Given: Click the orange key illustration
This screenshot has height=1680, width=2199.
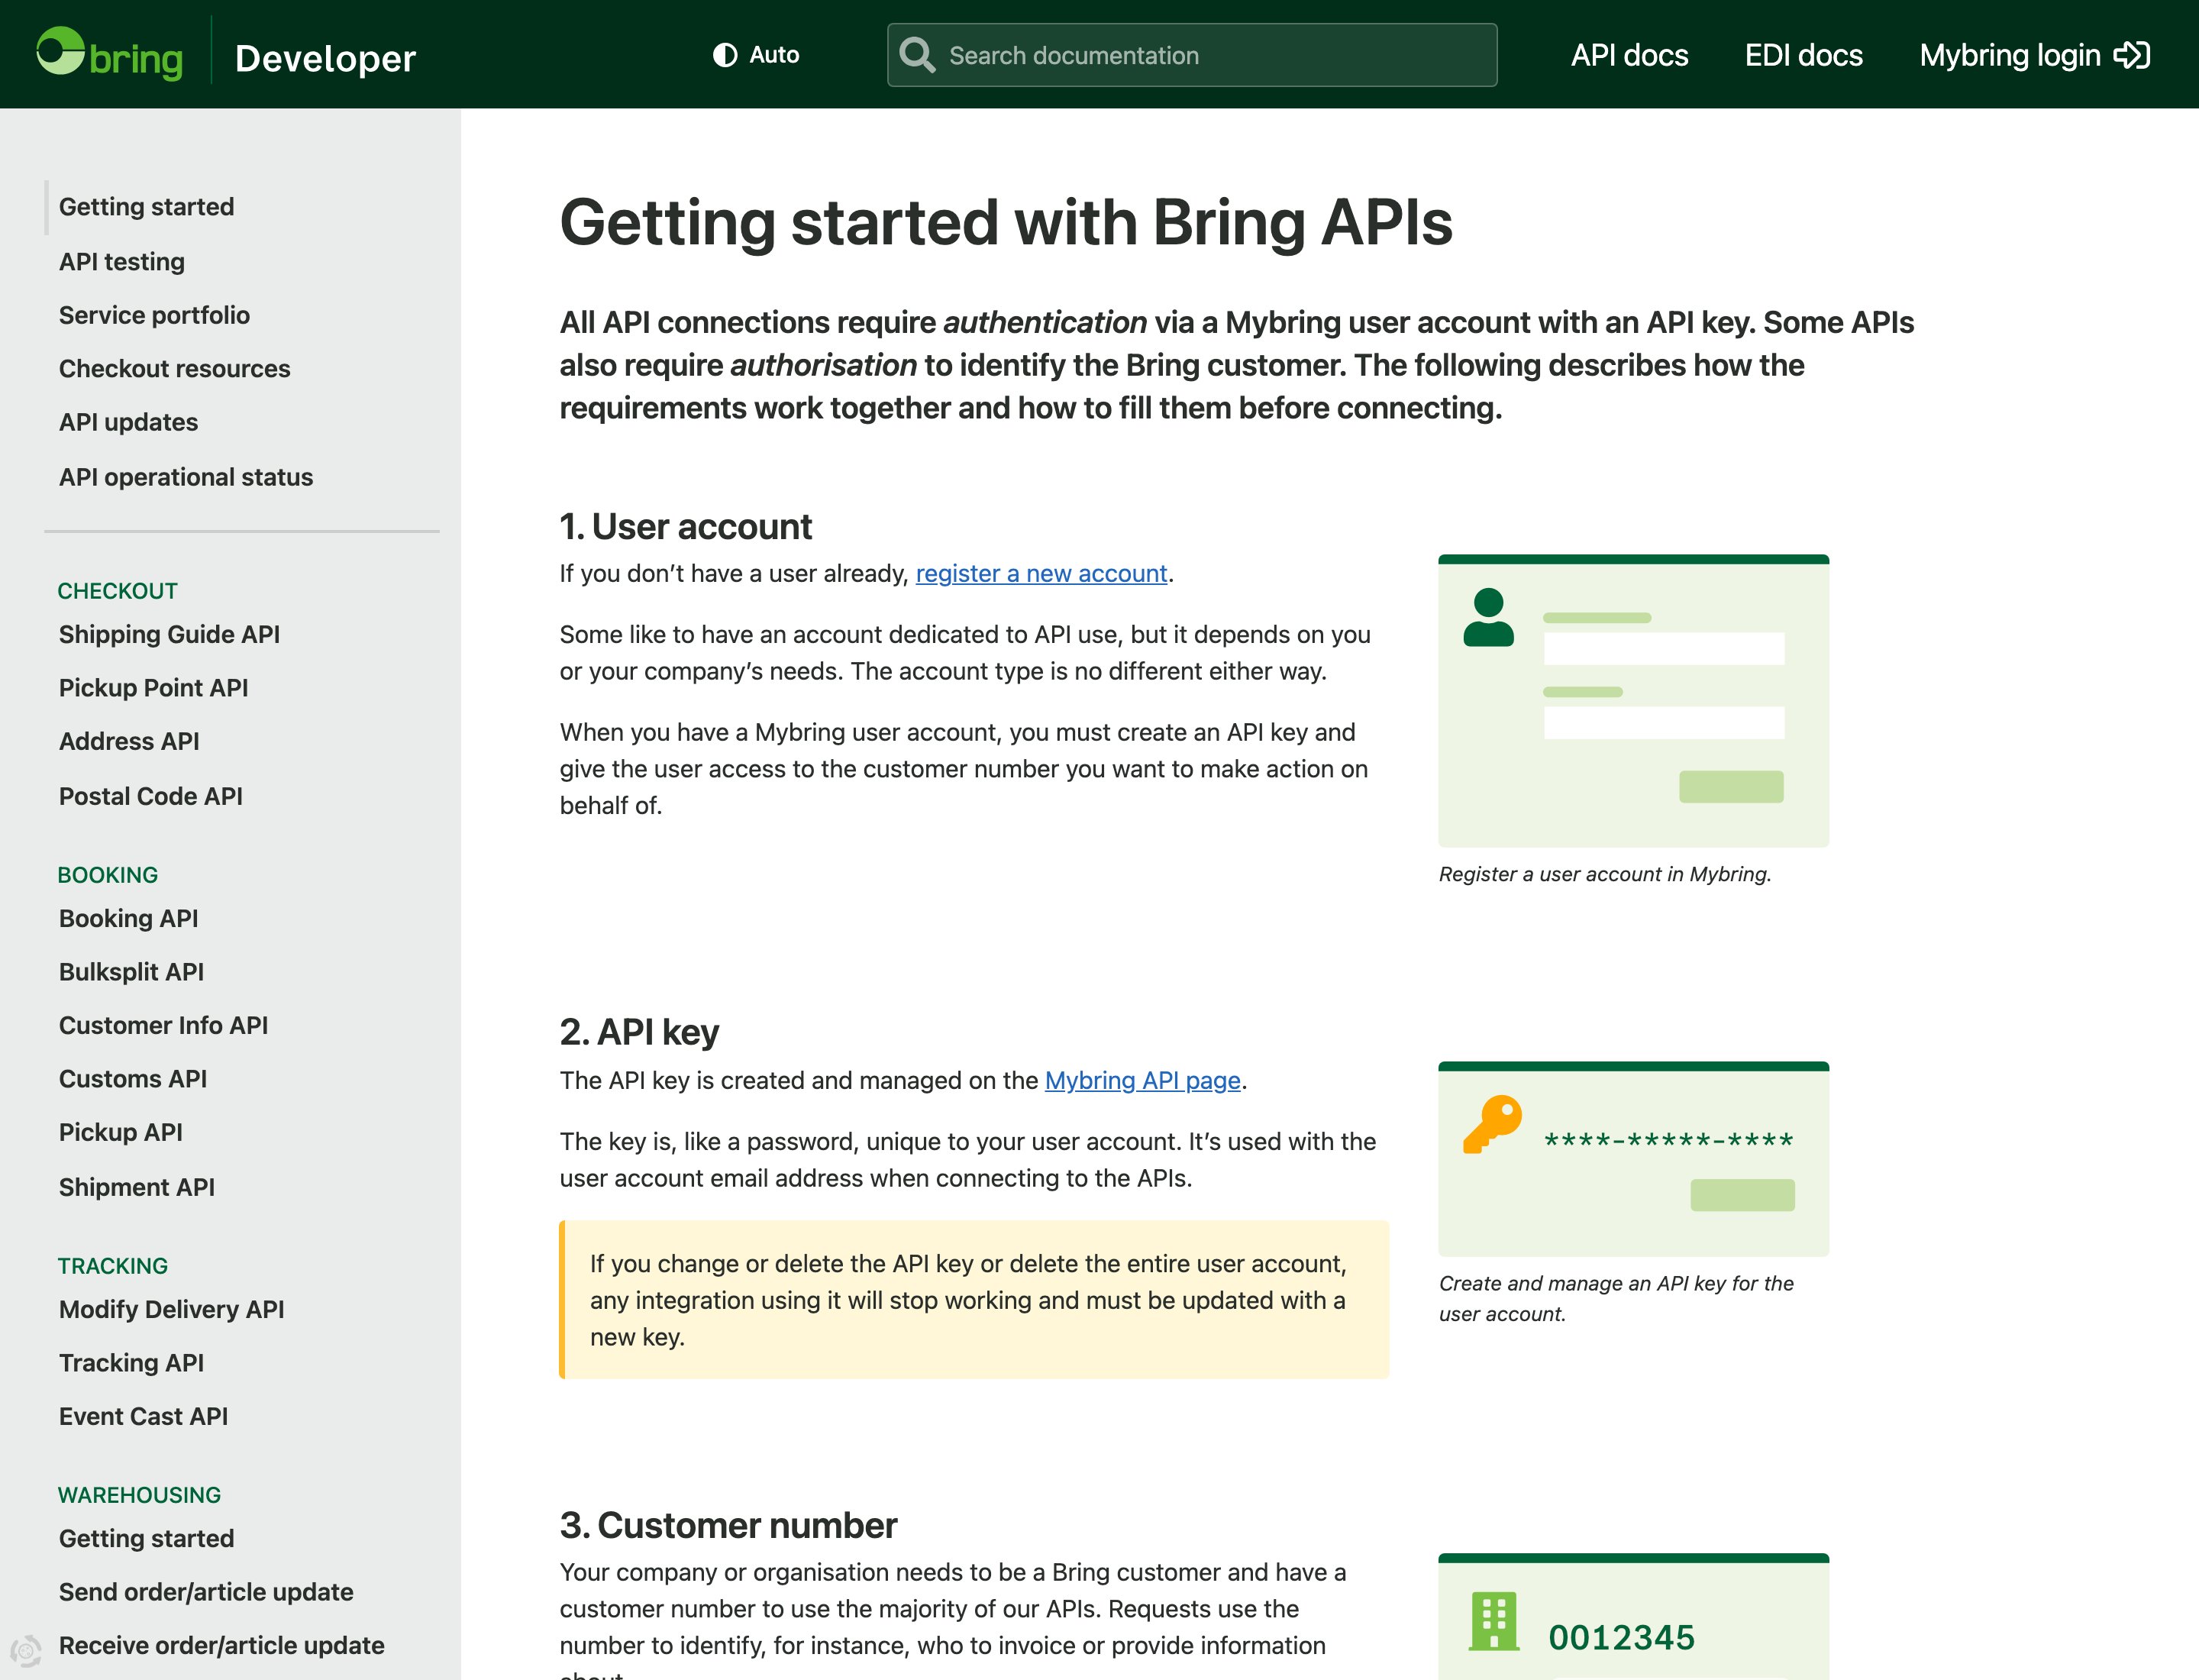Looking at the screenshot, I should click(1492, 1124).
